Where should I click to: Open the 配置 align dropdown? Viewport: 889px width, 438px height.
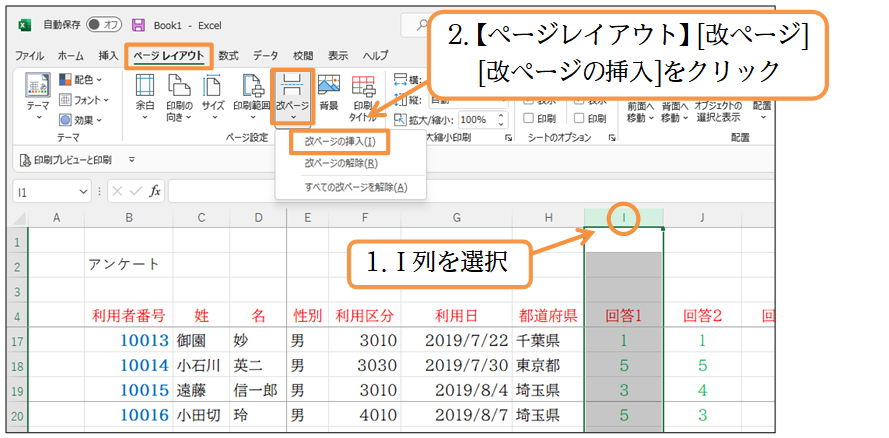(x=763, y=110)
